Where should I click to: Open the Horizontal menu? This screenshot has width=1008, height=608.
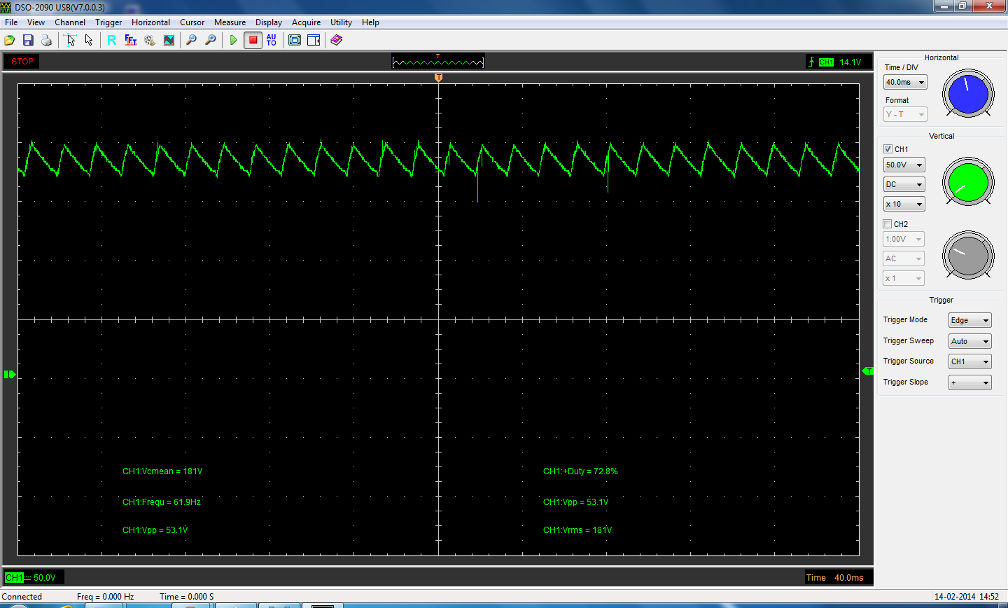(x=150, y=22)
